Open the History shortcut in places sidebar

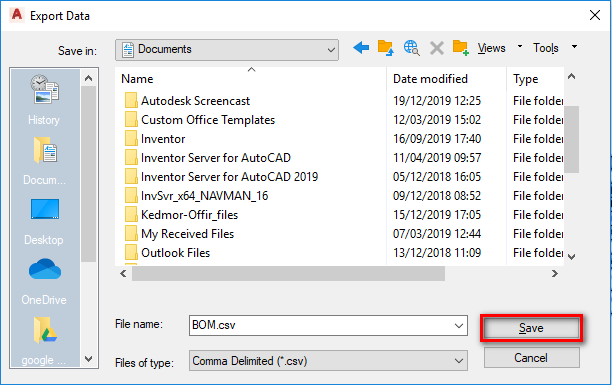pos(44,100)
